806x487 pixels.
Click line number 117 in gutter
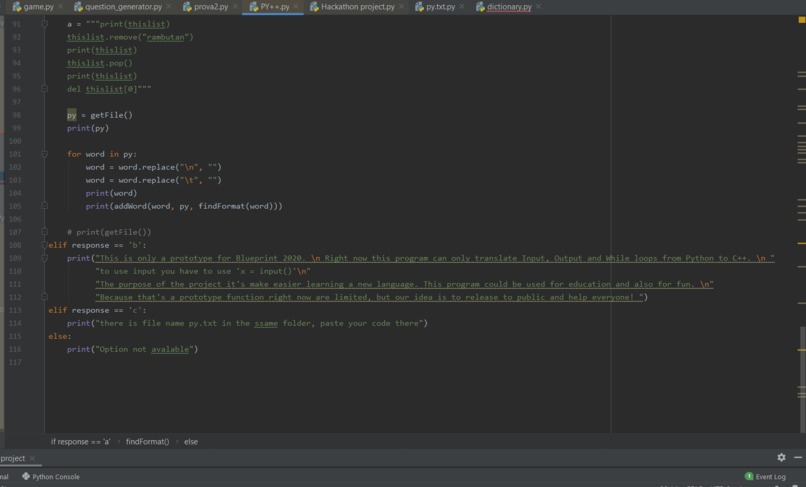16,362
